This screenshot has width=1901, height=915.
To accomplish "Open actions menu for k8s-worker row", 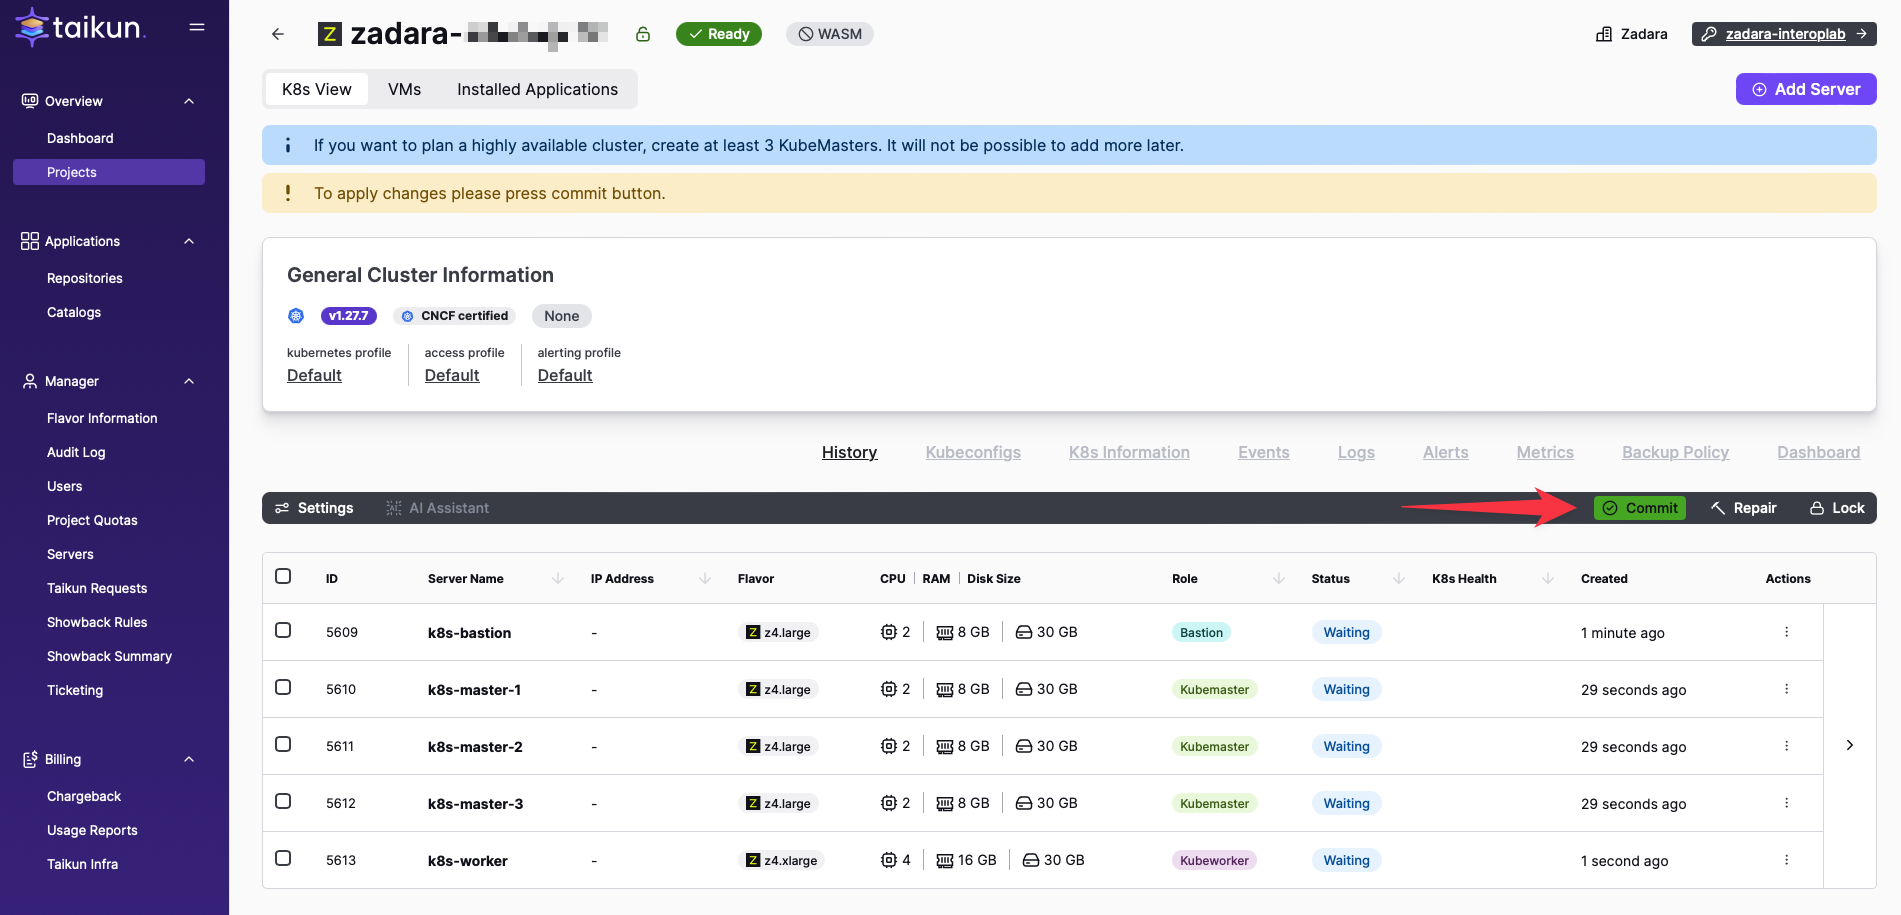I will pyautogui.click(x=1786, y=860).
